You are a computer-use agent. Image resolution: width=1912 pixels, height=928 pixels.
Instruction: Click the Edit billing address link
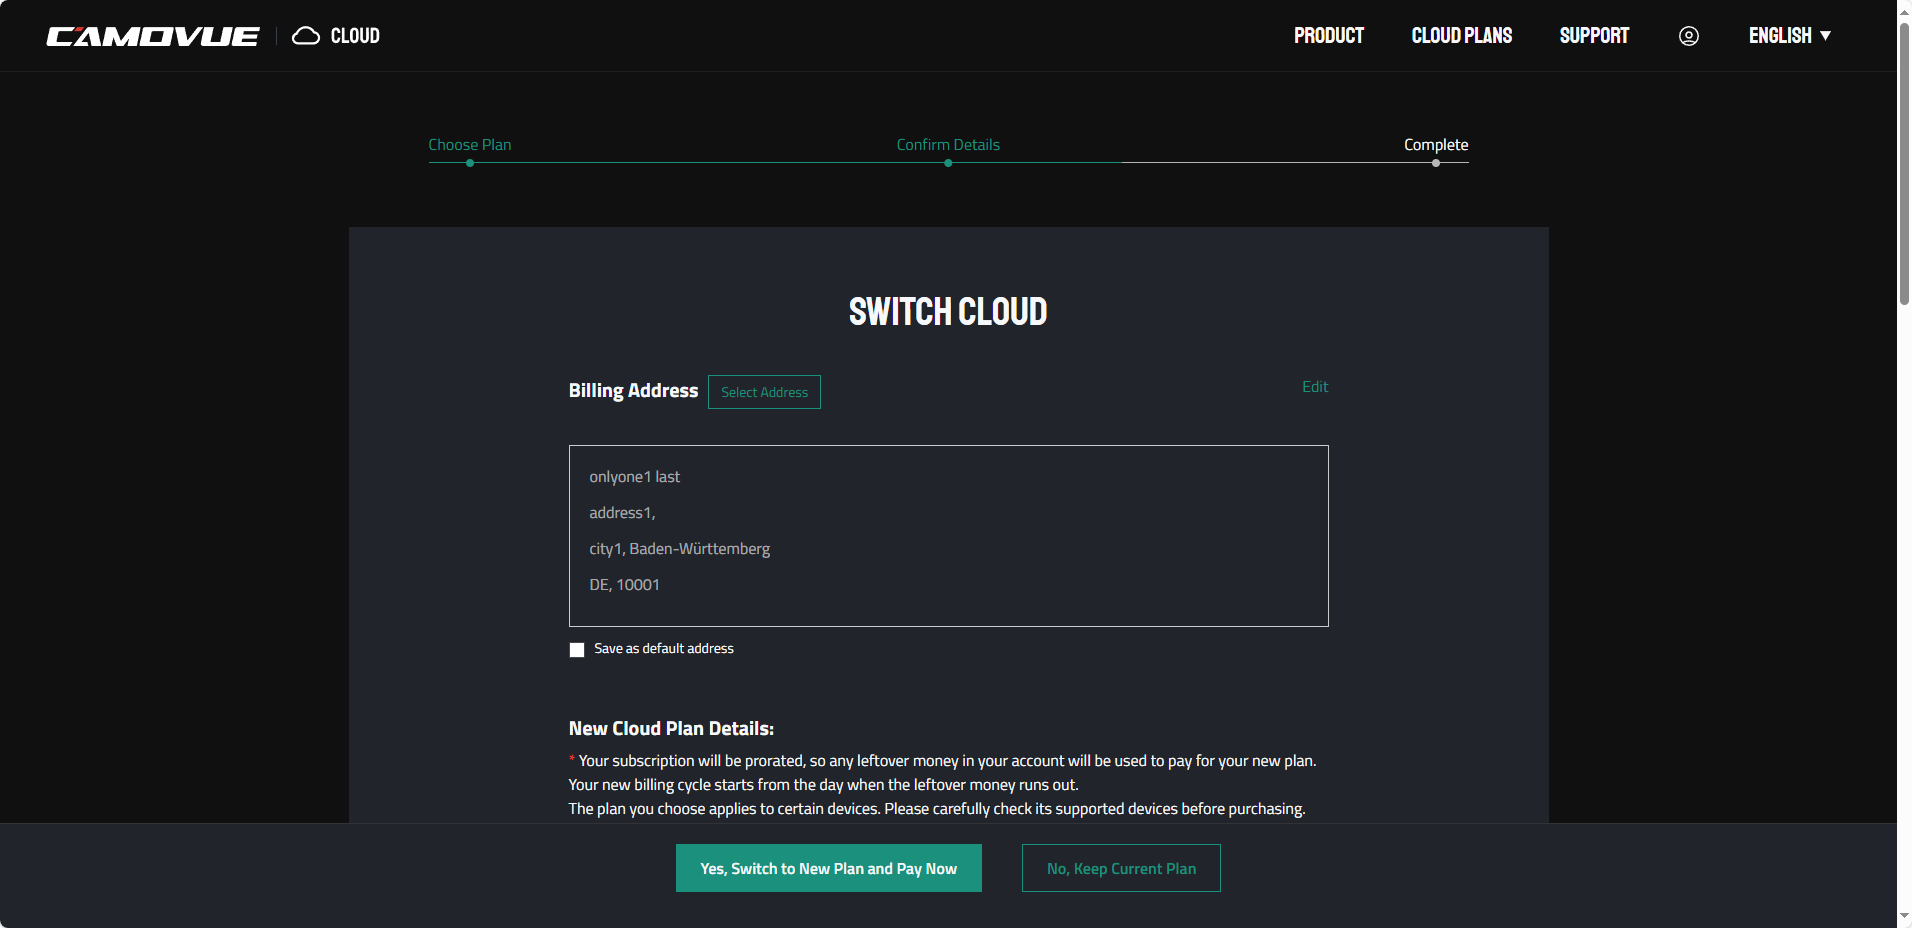click(1315, 387)
